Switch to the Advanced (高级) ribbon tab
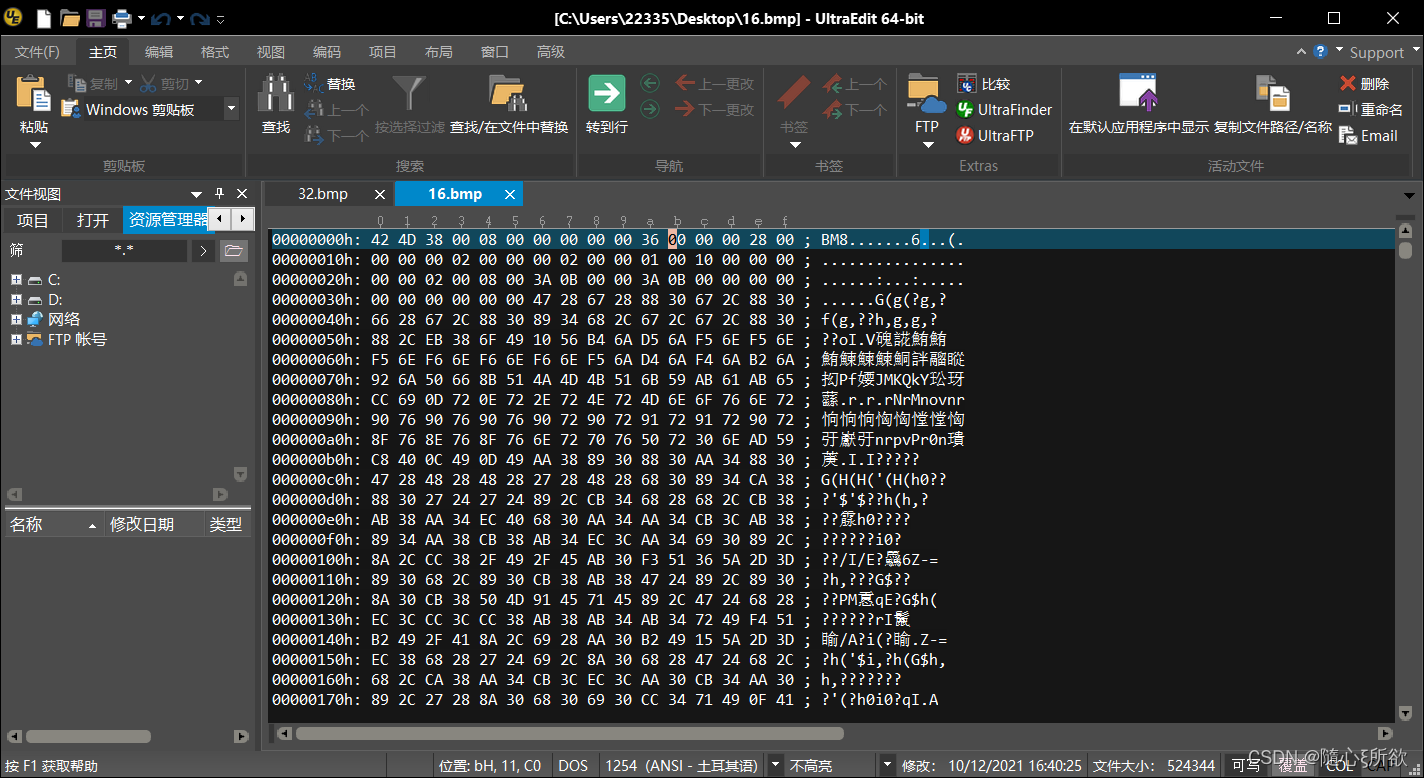The image size is (1424, 778). click(x=551, y=52)
